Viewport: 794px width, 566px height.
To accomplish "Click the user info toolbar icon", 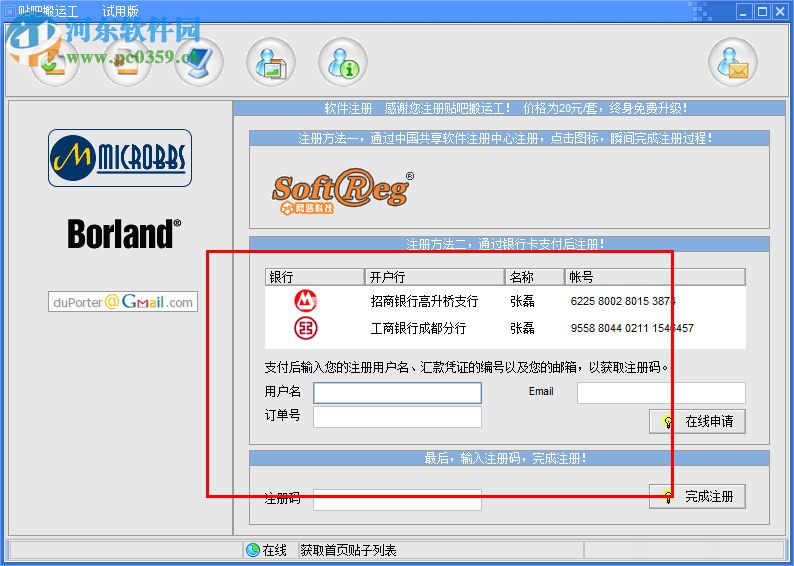I will pos(343,62).
